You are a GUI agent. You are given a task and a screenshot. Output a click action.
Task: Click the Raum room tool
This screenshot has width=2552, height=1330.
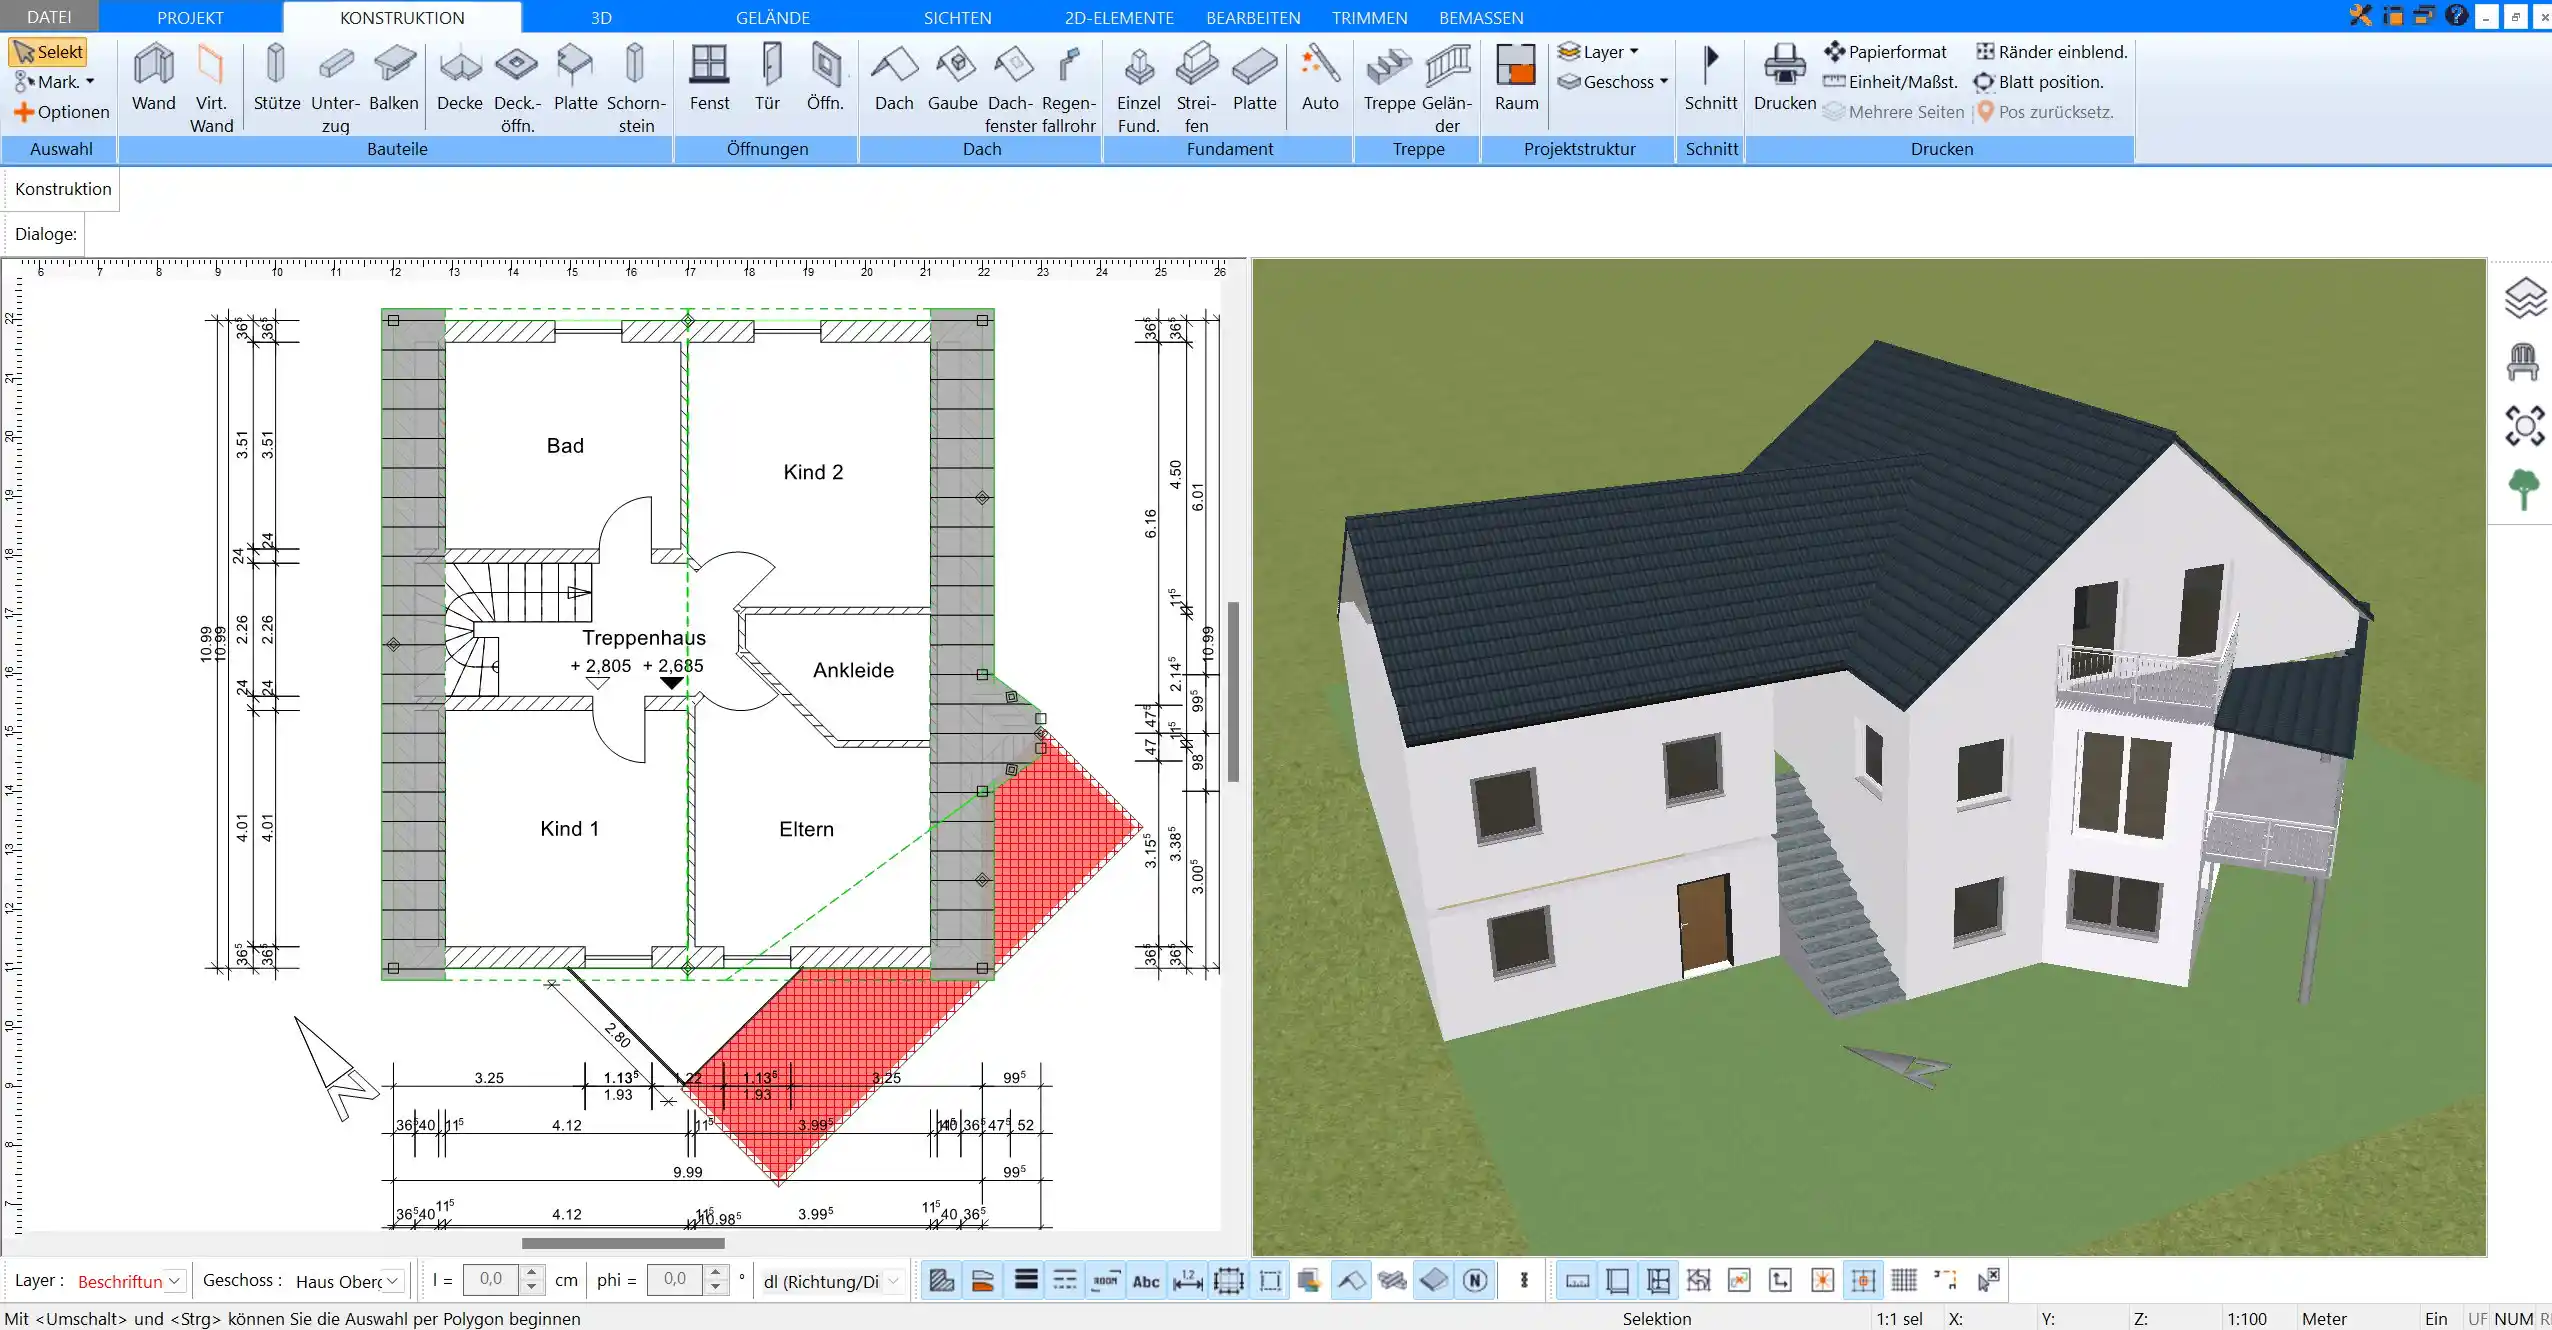(x=1516, y=79)
